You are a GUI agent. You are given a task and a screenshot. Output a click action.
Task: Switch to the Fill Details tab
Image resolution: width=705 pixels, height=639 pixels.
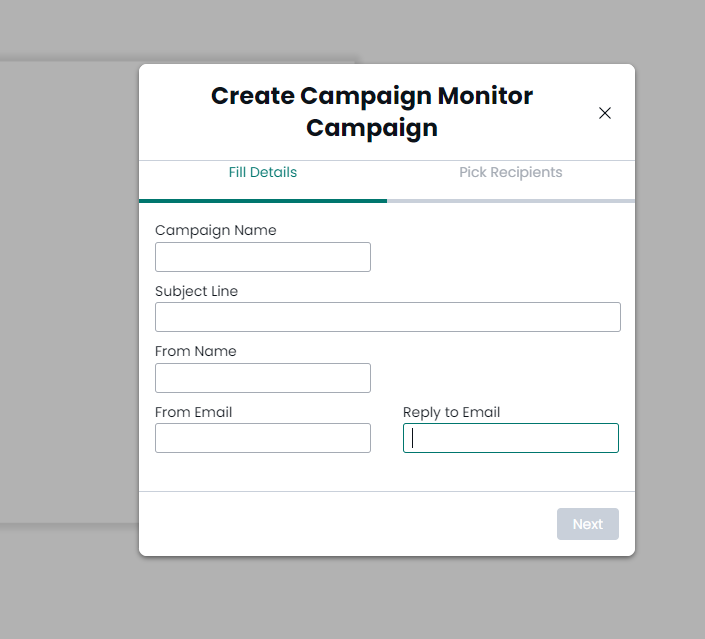(x=263, y=172)
